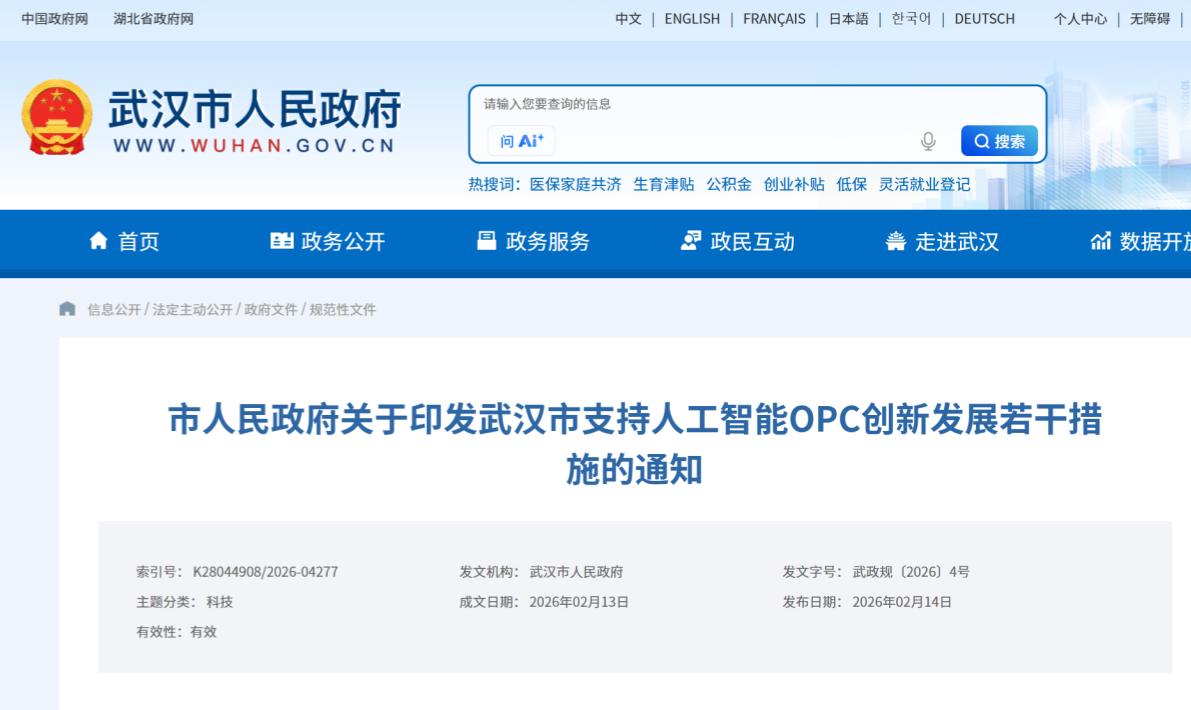The image size is (1191, 710).
Task: Go to 规范性文件 breadcrumb link
Action: pyautogui.click(x=342, y=310)
